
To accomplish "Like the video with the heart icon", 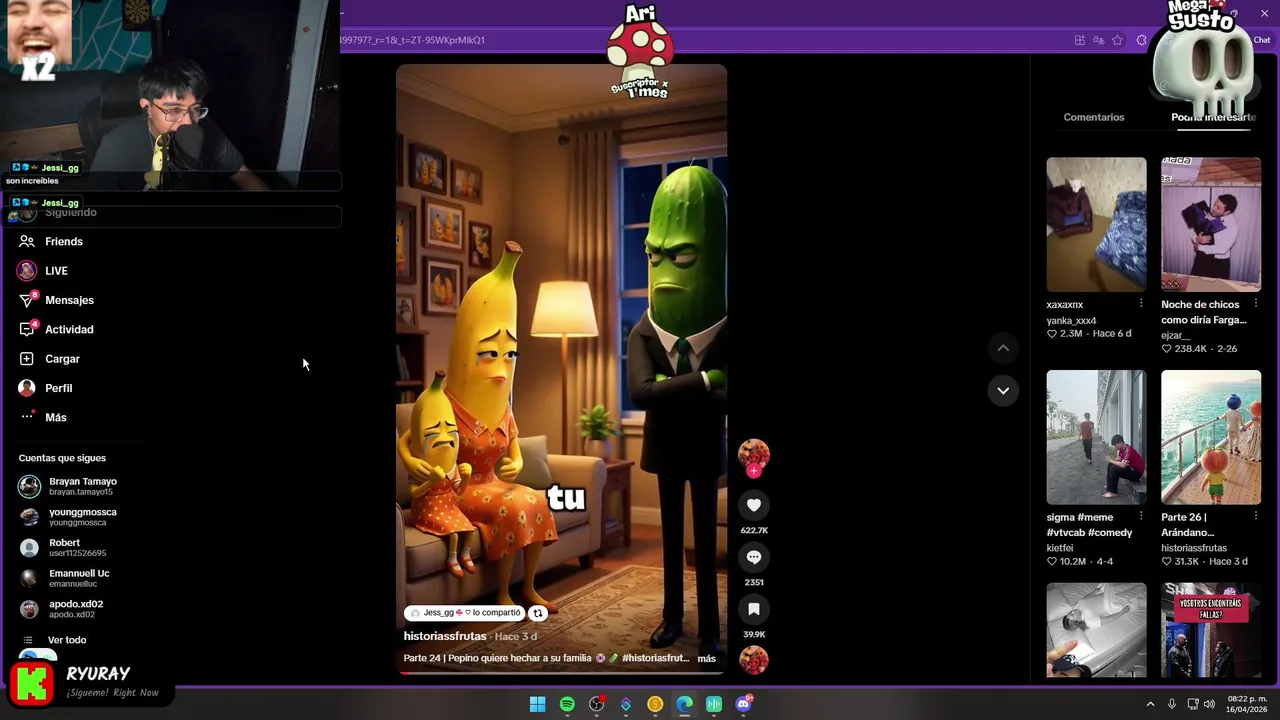I will pos(754,505).
